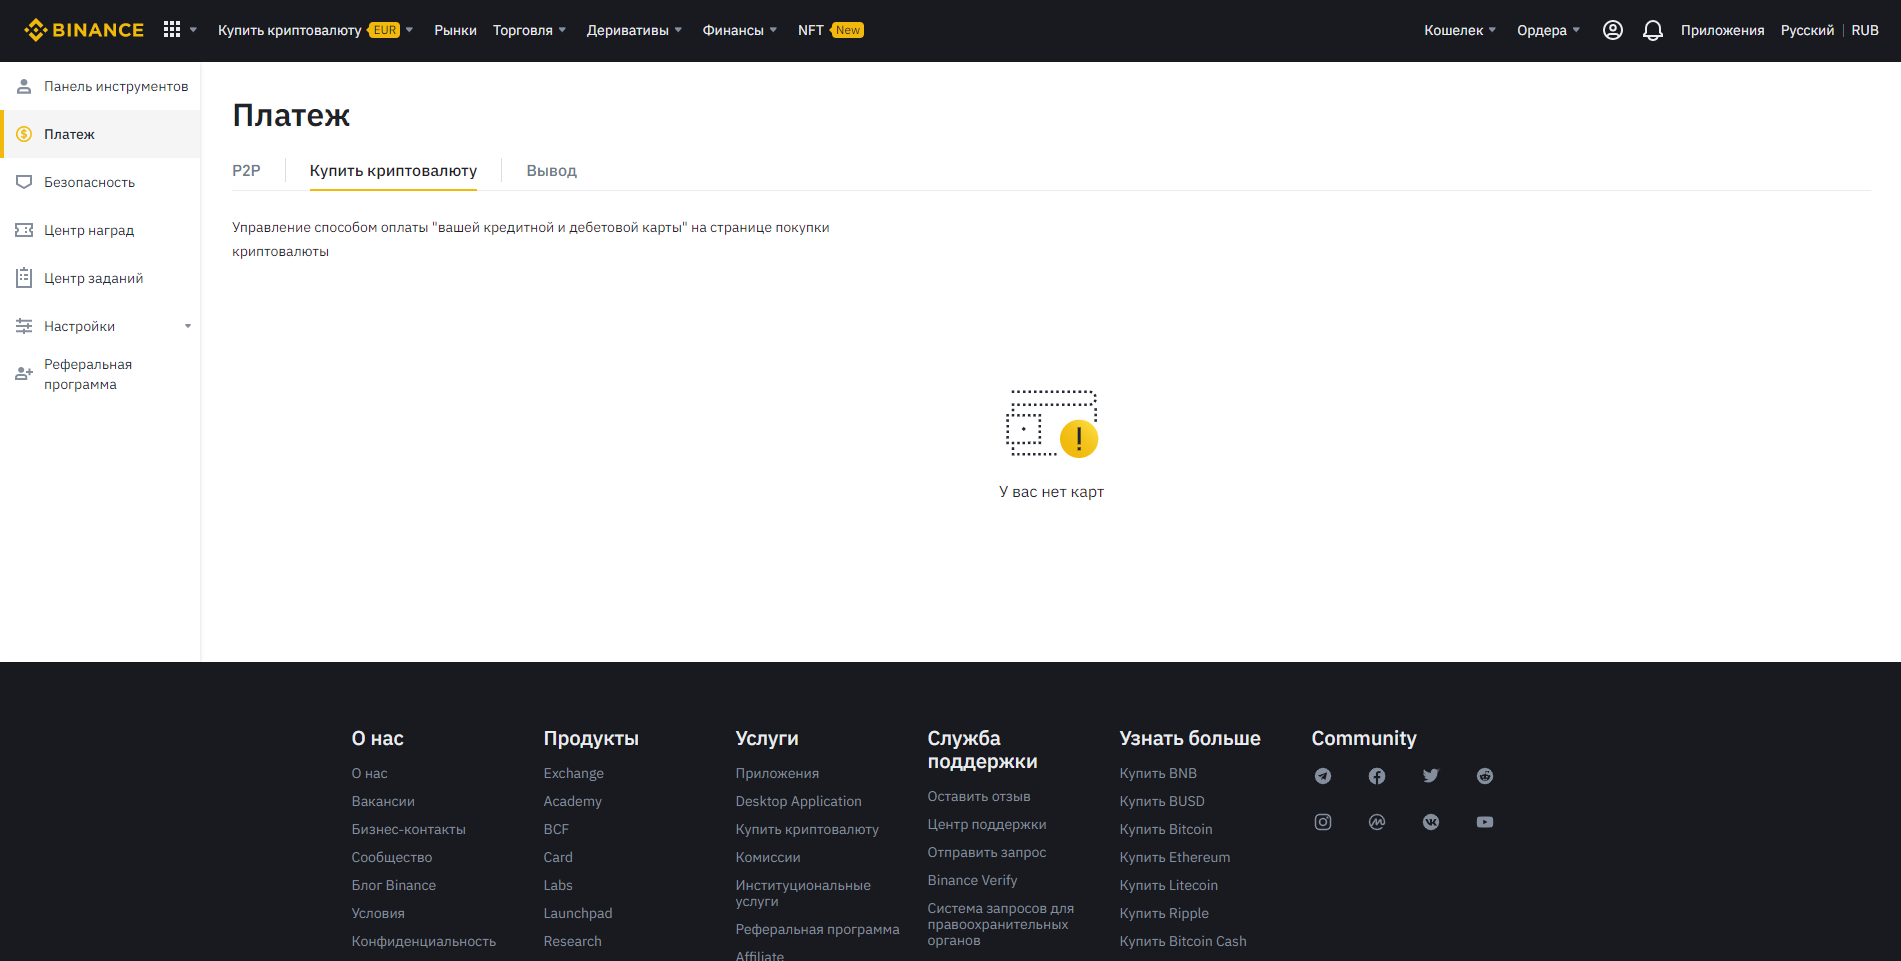The image size is (1901, 961).
Task: Open the Купить Bitcoin Cash footer link
Action: [1182, 941]
